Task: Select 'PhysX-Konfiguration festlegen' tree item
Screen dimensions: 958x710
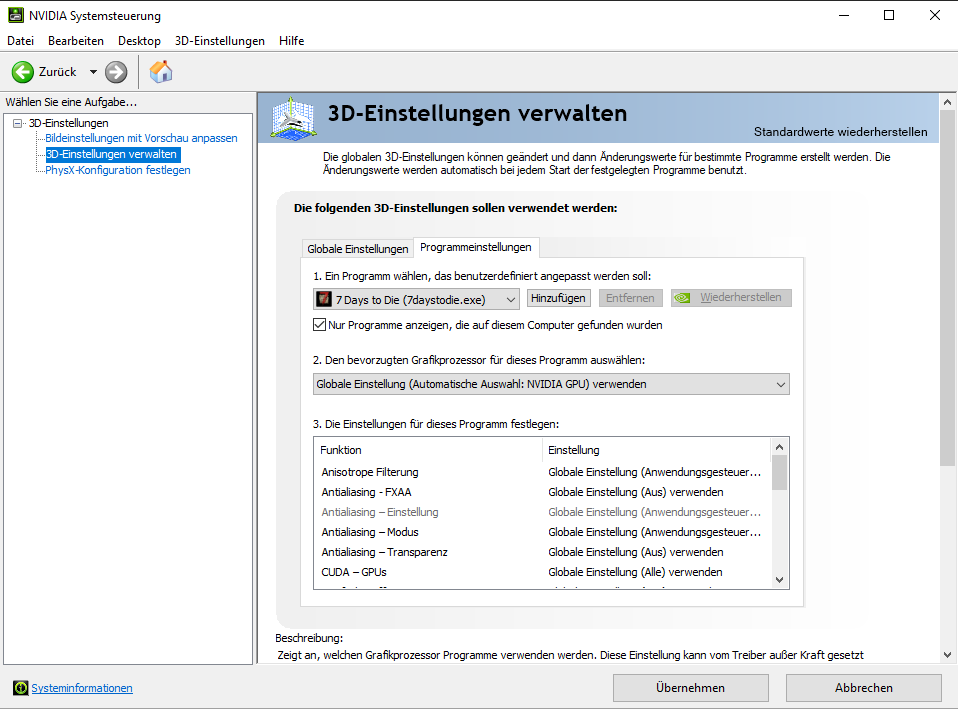Action: point(118,170)
